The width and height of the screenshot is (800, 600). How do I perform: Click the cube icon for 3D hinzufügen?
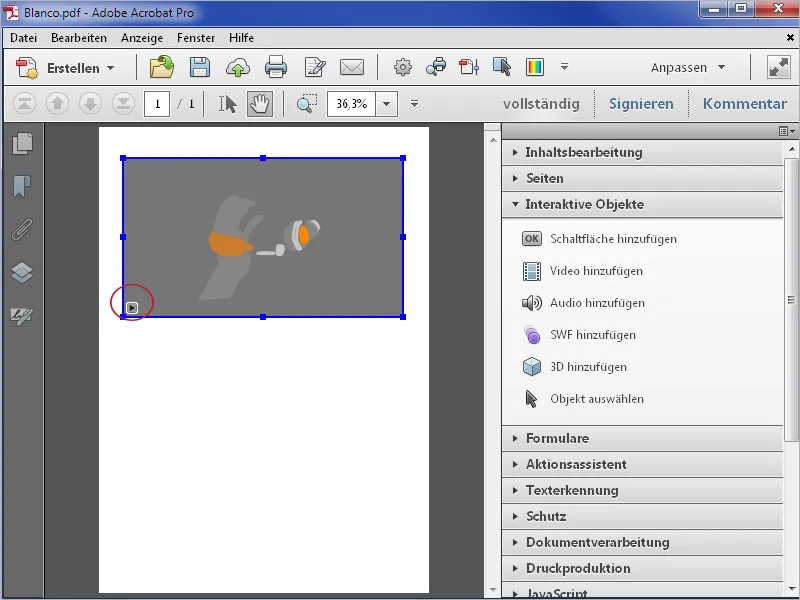coord(532,367)
